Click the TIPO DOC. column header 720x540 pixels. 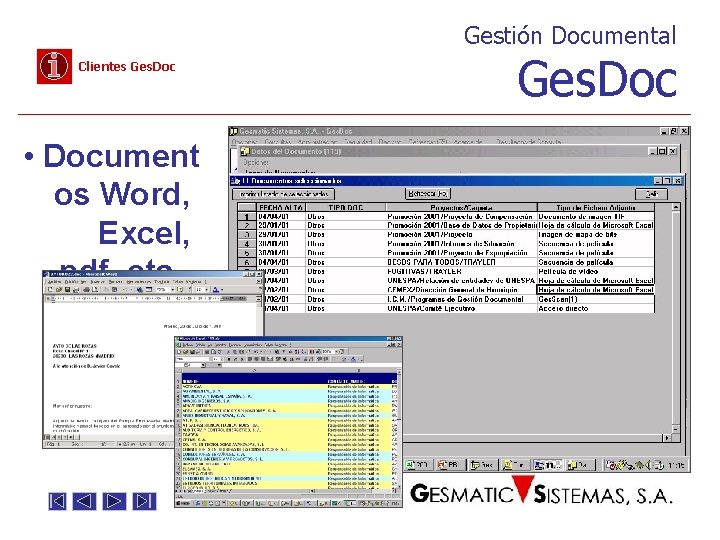345,208
